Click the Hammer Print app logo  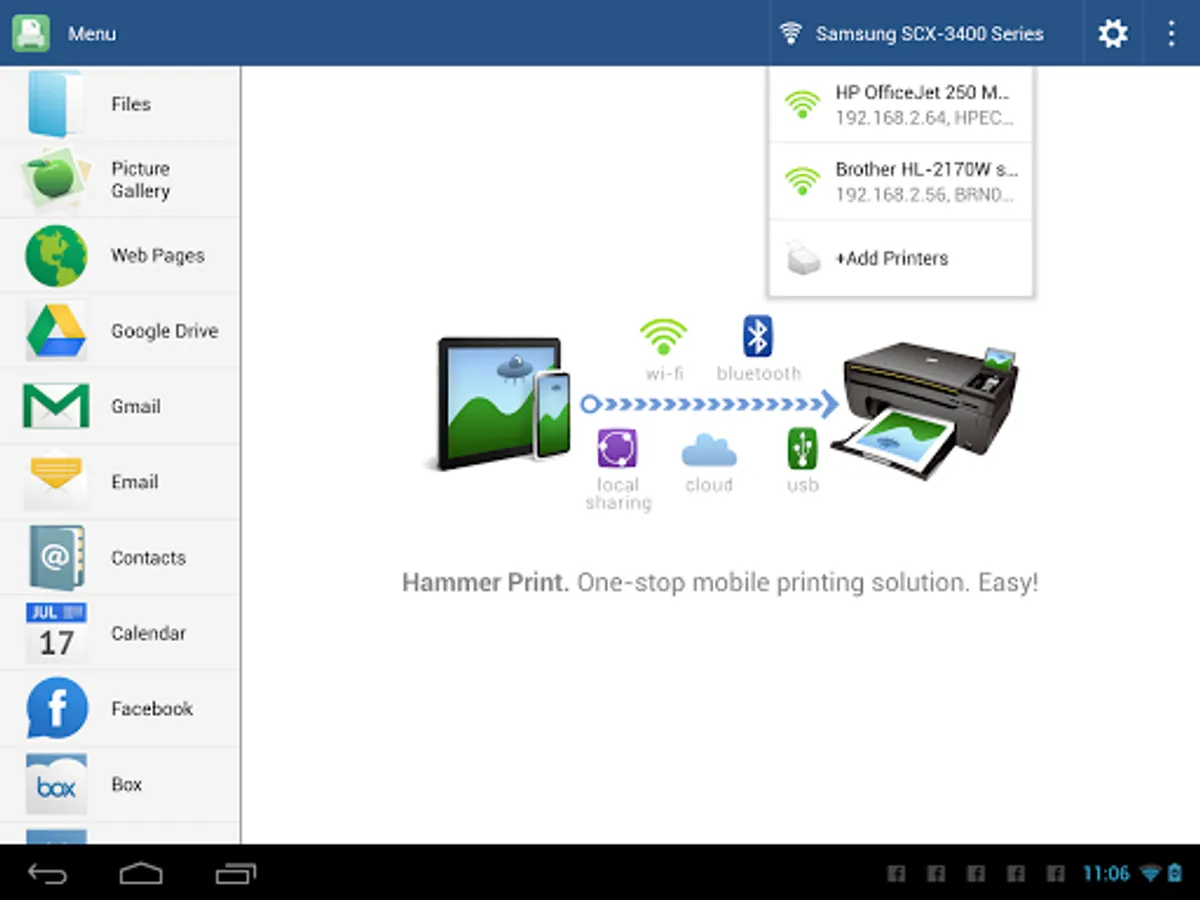click(x=31, y=33)
